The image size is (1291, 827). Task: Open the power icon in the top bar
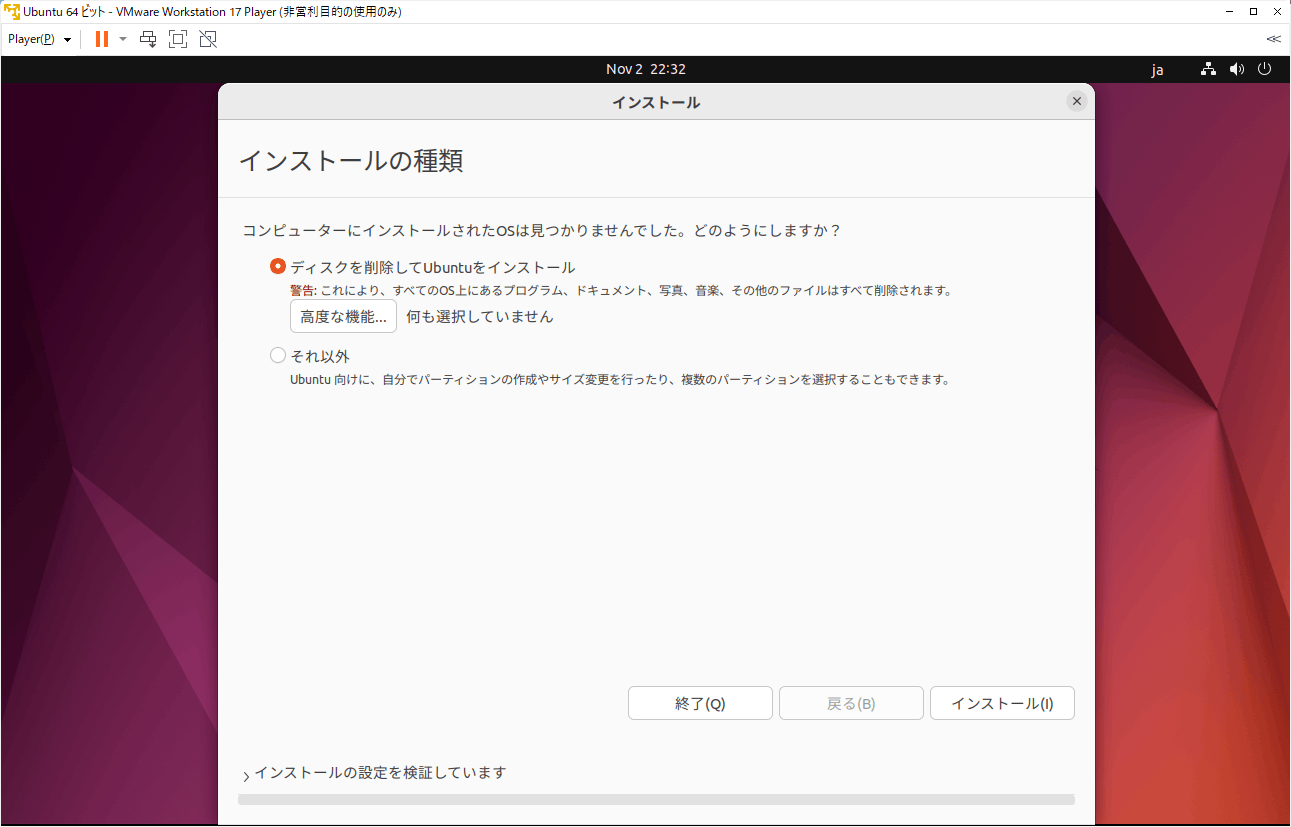click(x=1265, y=69)
